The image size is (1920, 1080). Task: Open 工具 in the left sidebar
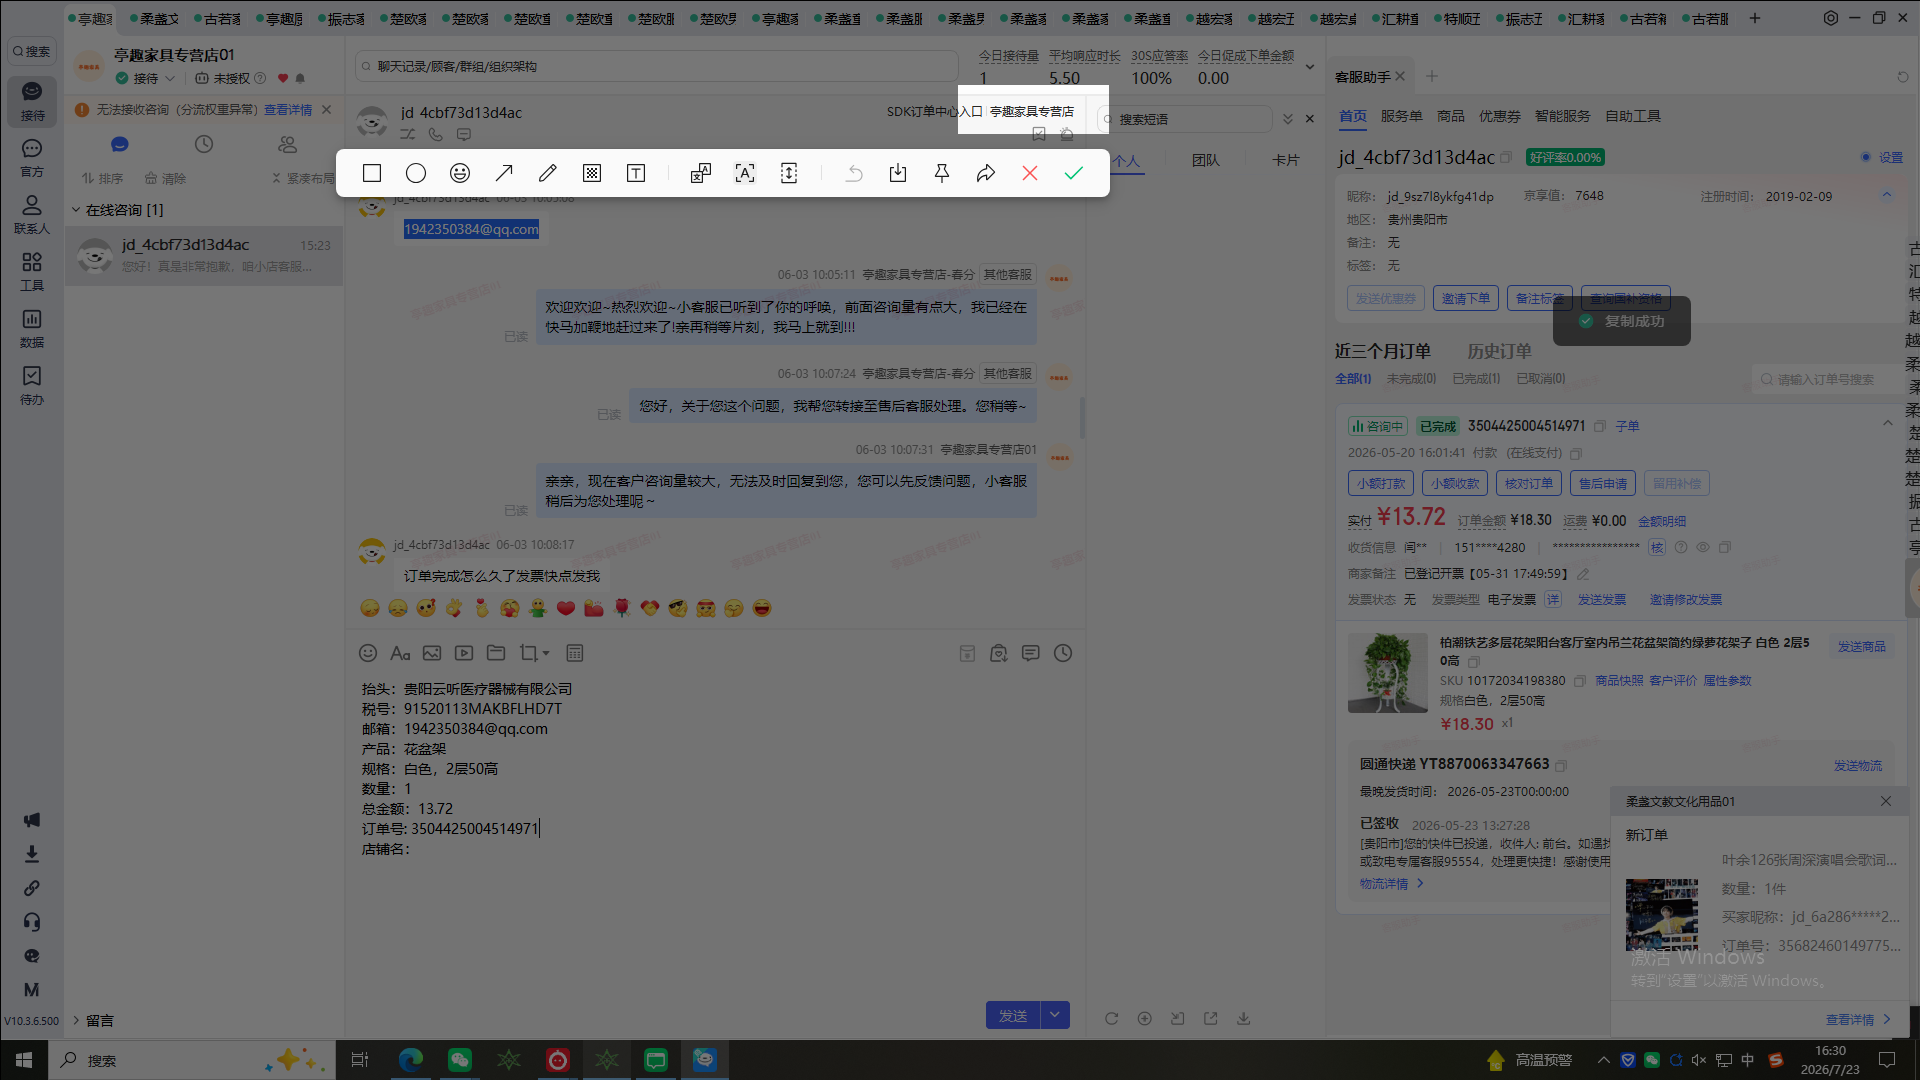tap(32, 271)
